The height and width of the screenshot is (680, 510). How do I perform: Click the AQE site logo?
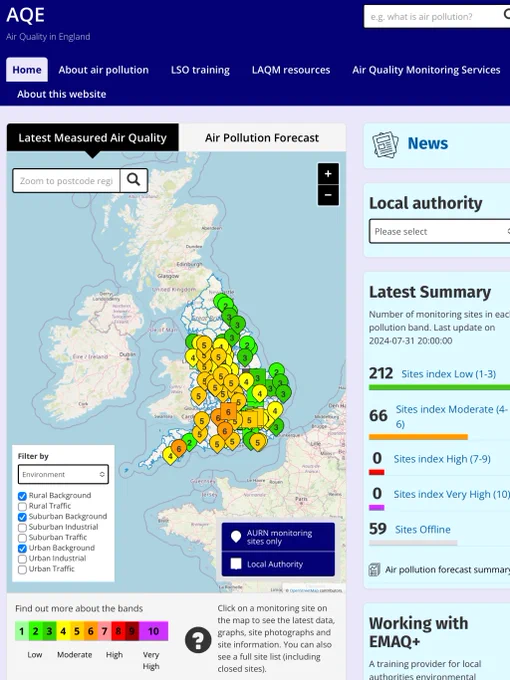click(x=26, y=15)
